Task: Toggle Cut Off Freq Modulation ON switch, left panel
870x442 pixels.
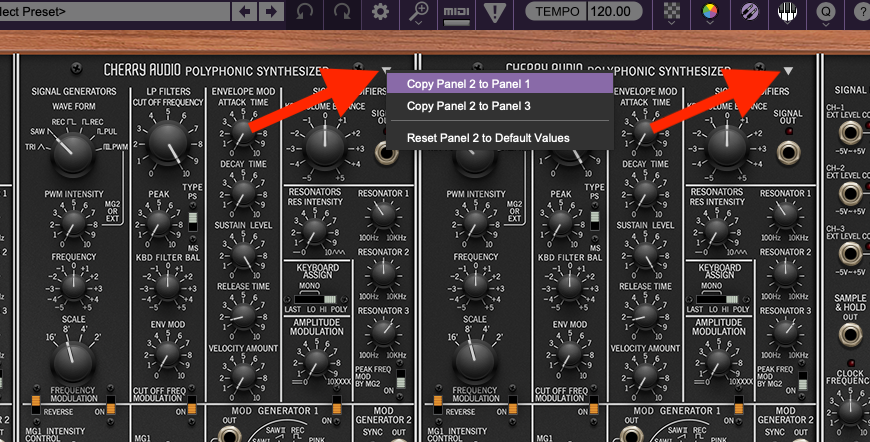Action: click(192, 405)
